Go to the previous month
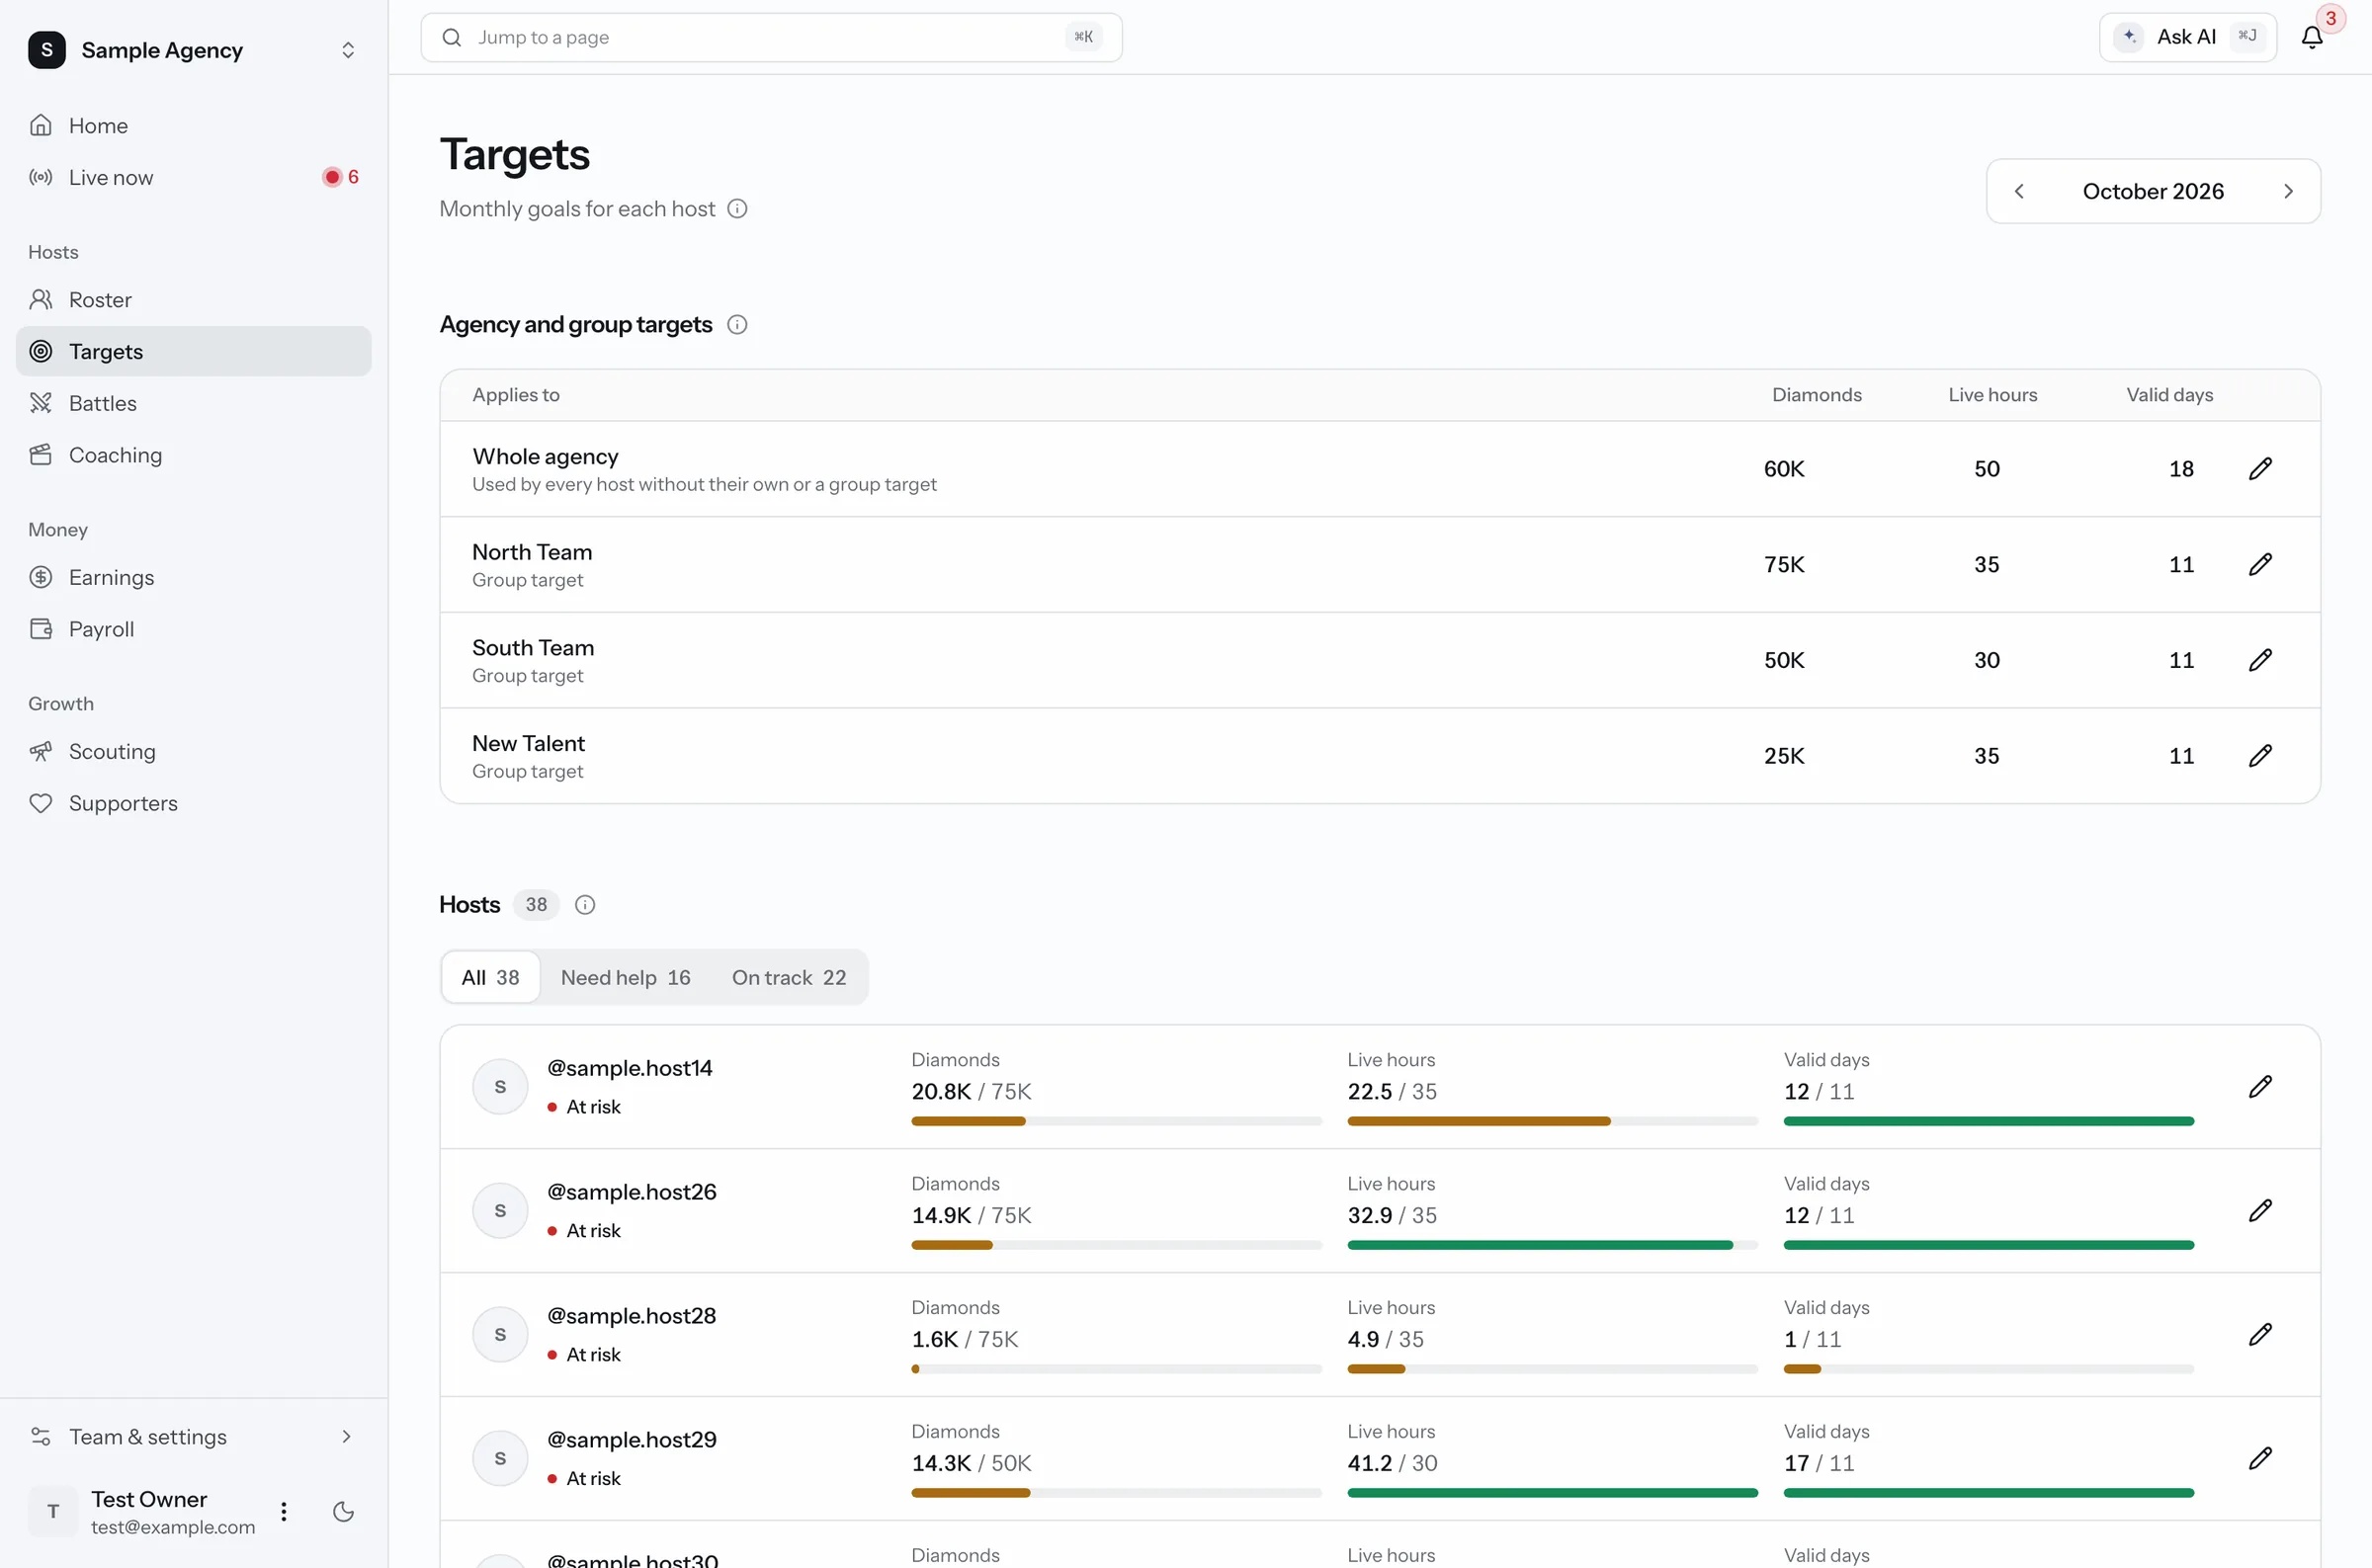Image resolution: width=2372 pixels, height=1568 pixels. [x=2019, y=191]
